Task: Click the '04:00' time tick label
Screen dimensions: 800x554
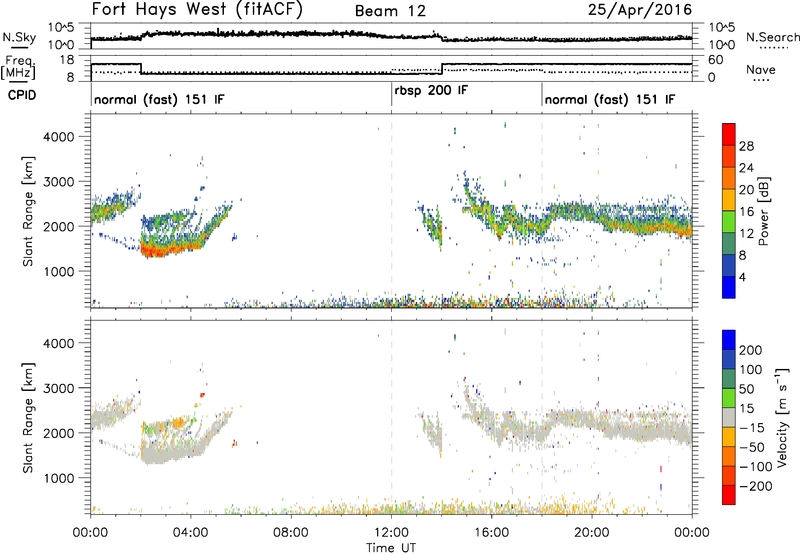Action: pyautogui.click(x=190, y=533)
